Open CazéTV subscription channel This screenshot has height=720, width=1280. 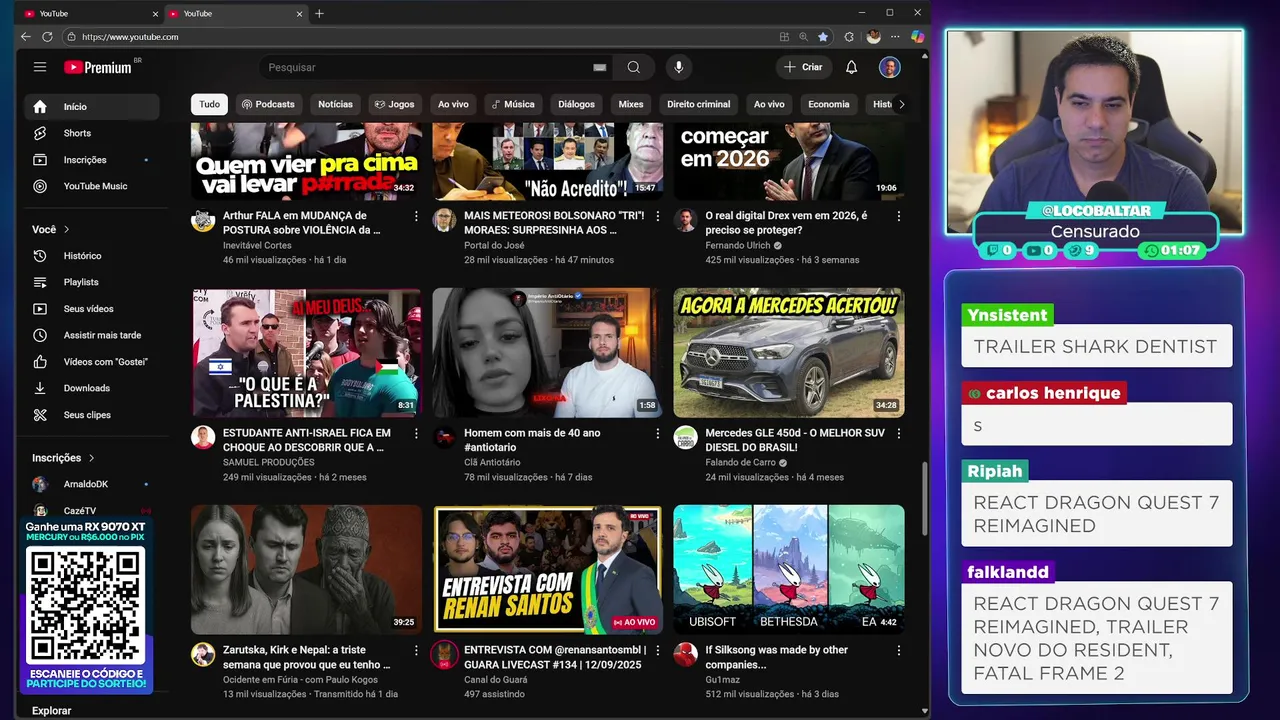point(92,511)
